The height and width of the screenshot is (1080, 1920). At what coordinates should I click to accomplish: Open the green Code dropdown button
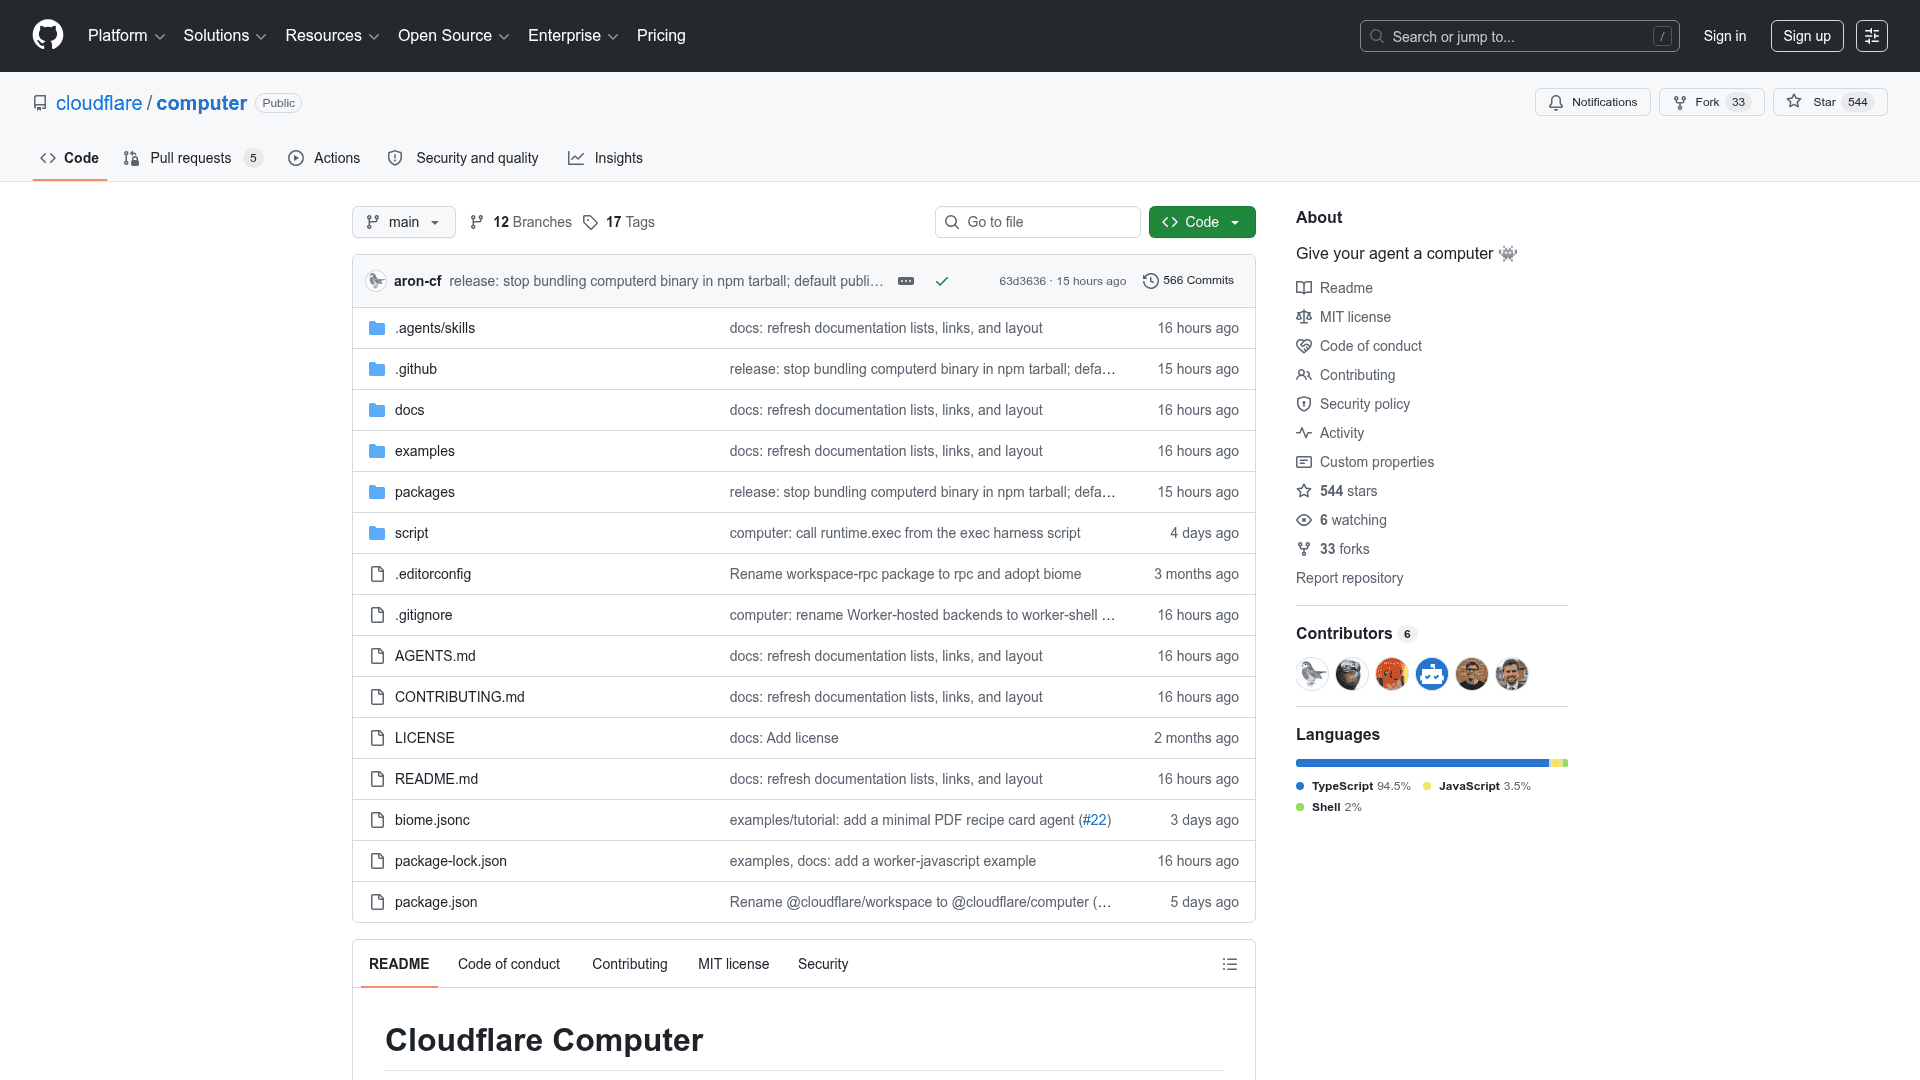click(x=1202, y=222)
